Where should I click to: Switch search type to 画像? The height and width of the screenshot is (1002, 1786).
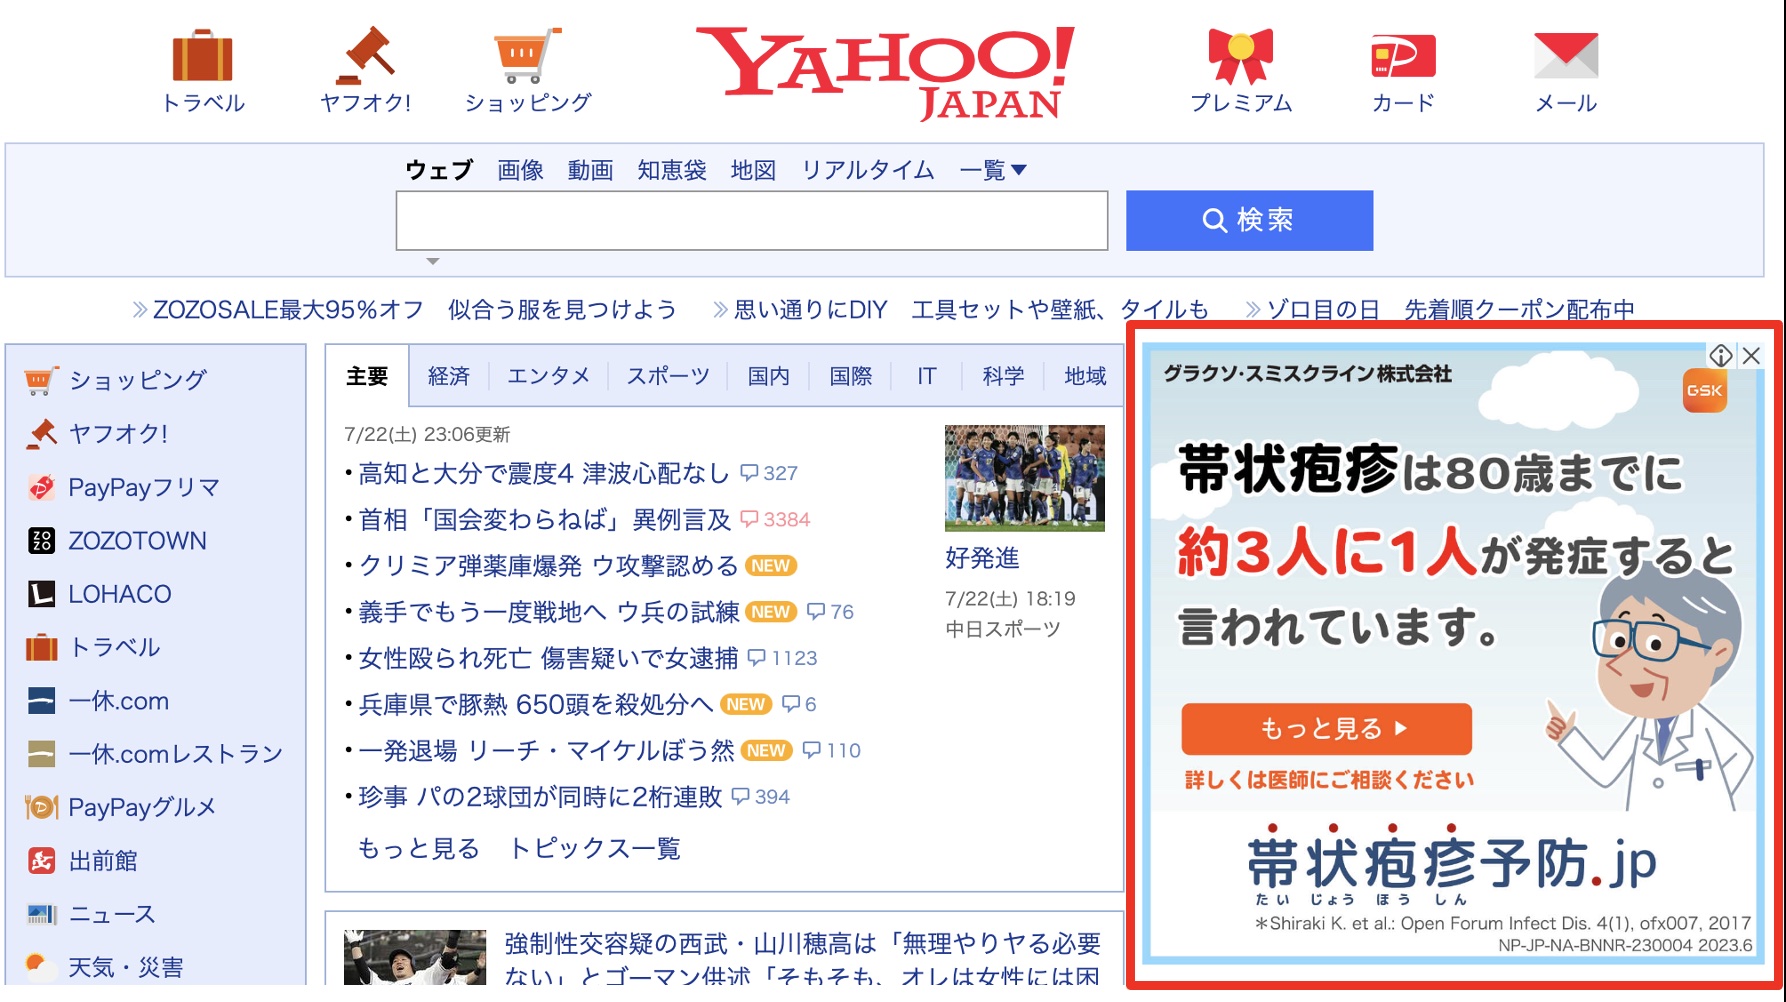coord(520,170)
